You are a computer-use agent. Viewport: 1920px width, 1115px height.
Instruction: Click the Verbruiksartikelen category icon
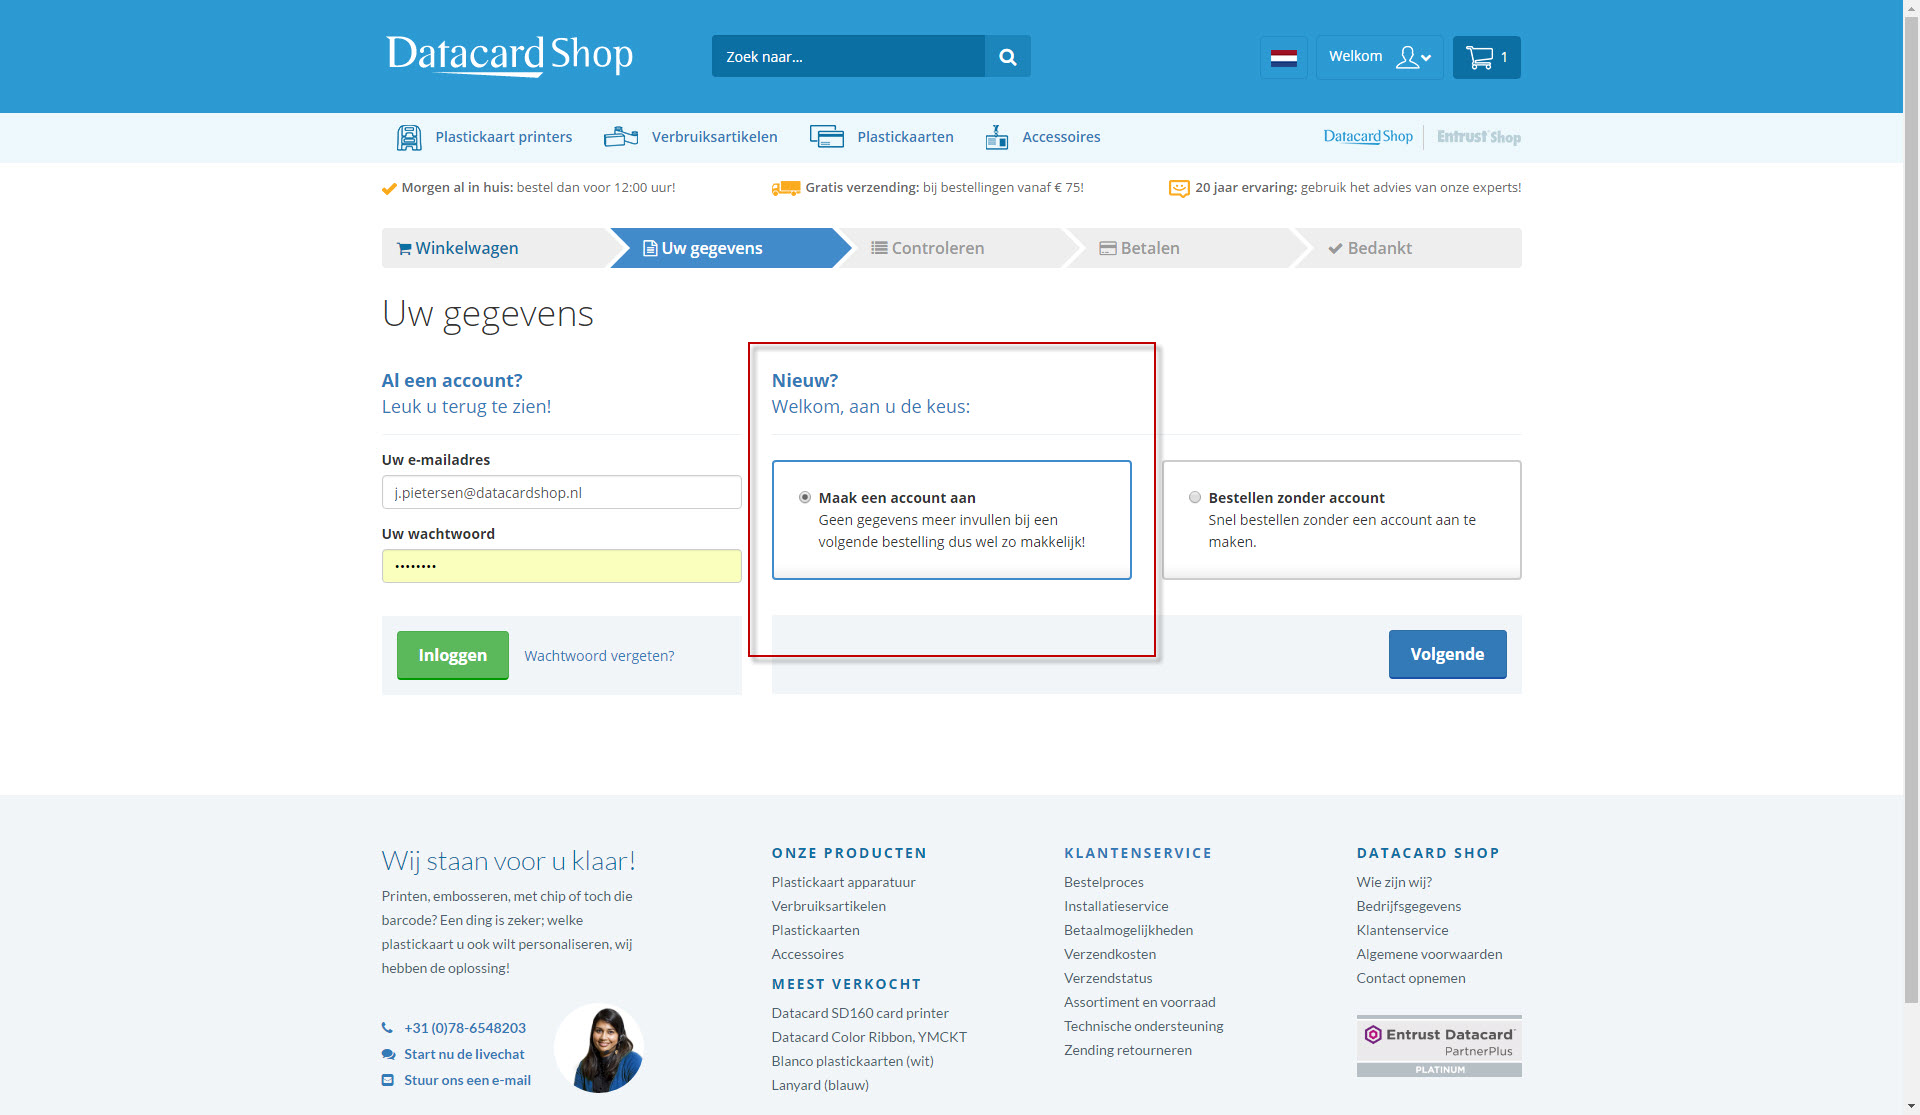(x=621, y=137)
